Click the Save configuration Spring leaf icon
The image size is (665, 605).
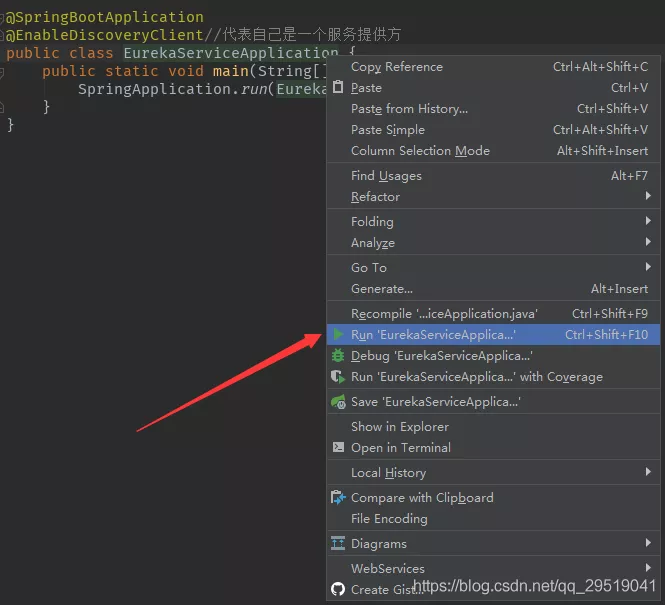[338, 401]
